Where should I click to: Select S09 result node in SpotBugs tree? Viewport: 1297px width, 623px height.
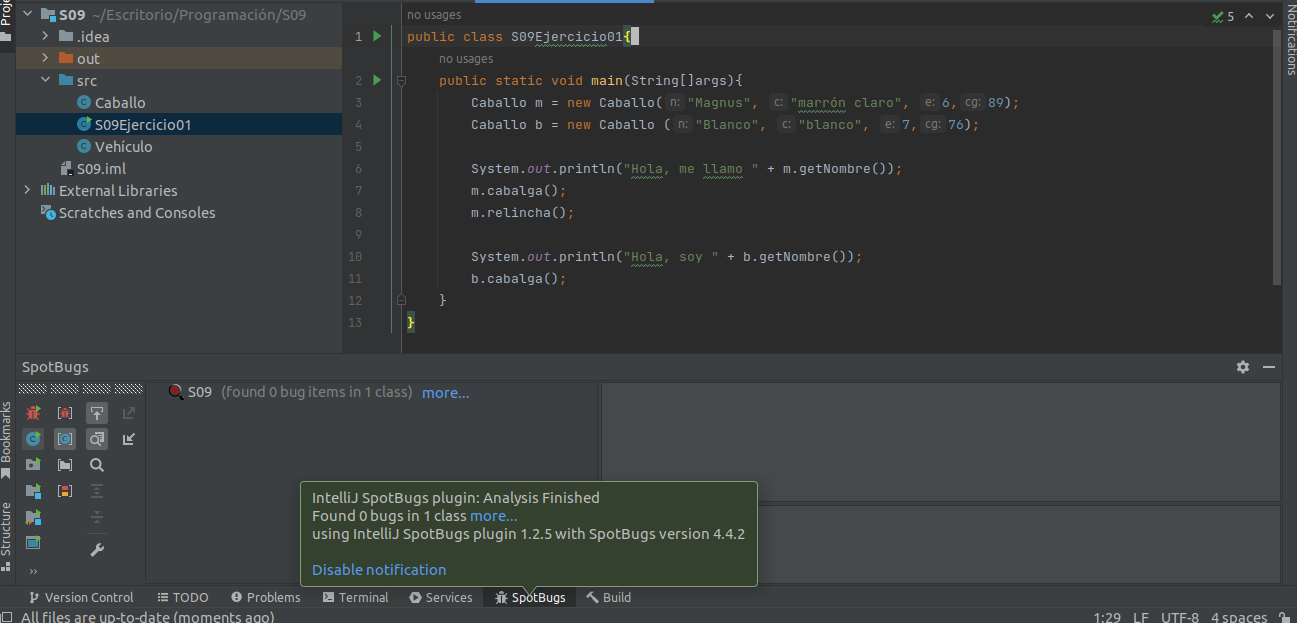200,392
